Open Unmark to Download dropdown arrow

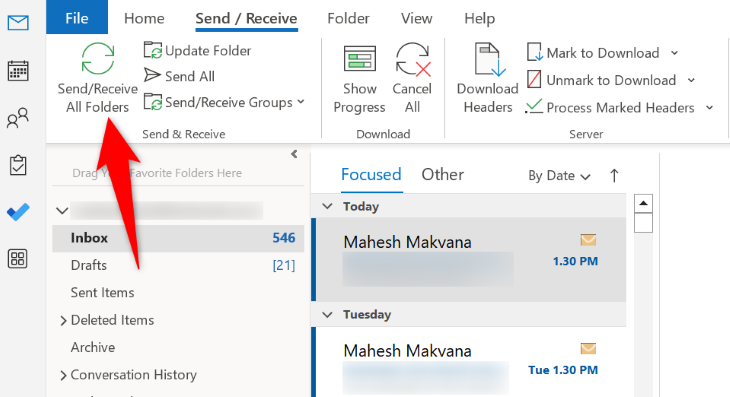point(691,81)
